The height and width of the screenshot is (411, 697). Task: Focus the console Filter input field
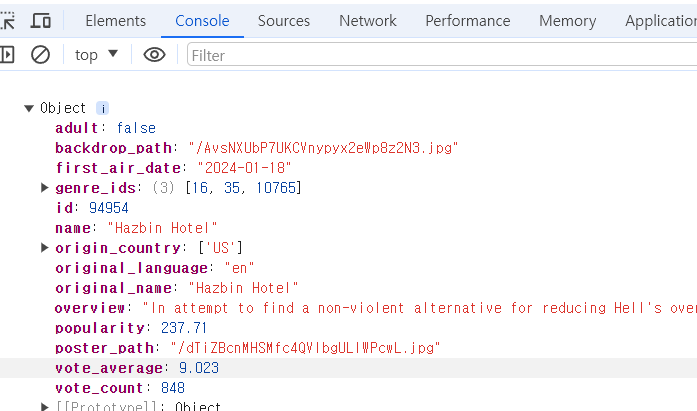(442, 55)
